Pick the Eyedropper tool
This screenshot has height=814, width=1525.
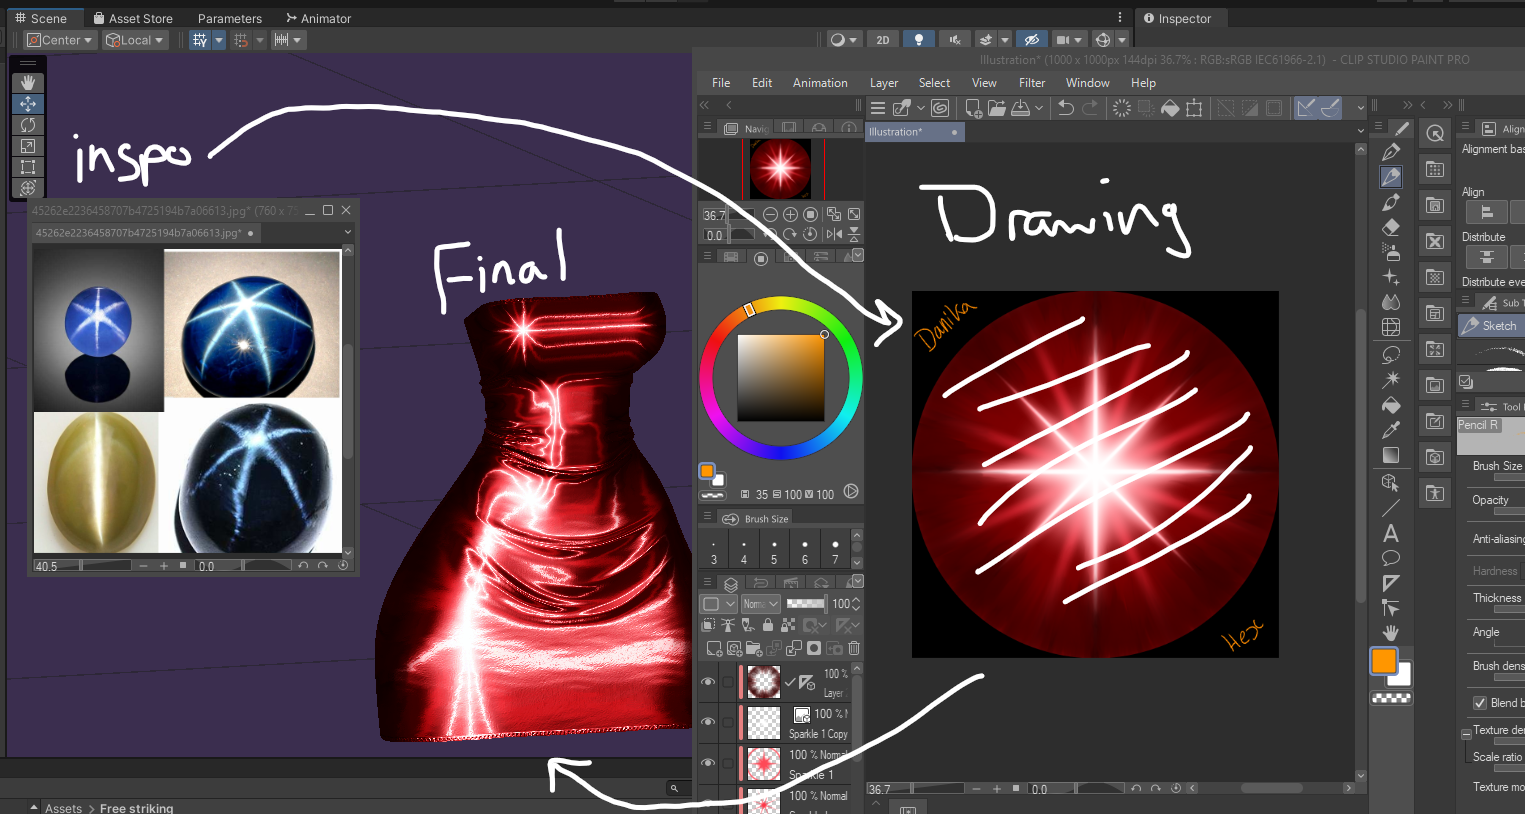1390,430
